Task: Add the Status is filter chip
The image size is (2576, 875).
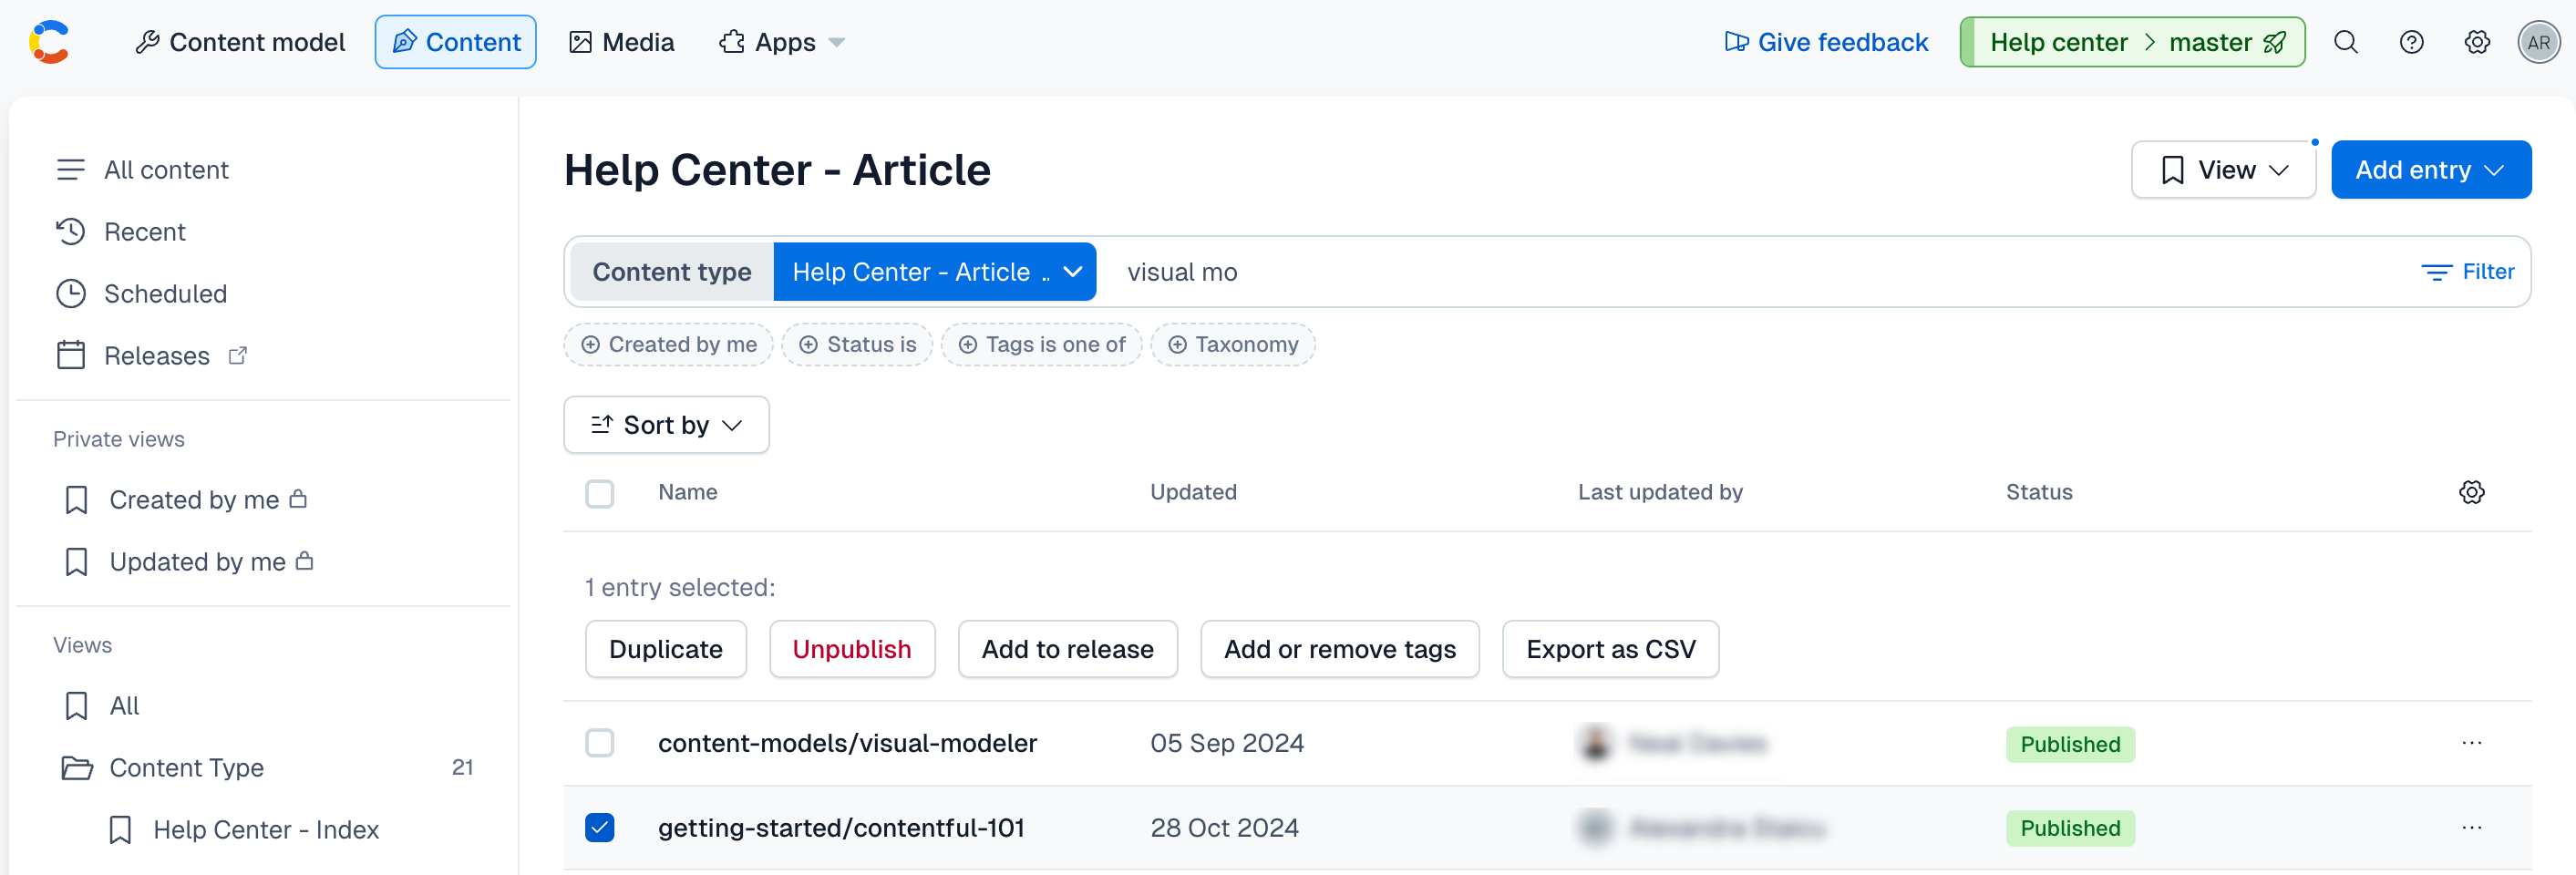Action: [858, 345]
